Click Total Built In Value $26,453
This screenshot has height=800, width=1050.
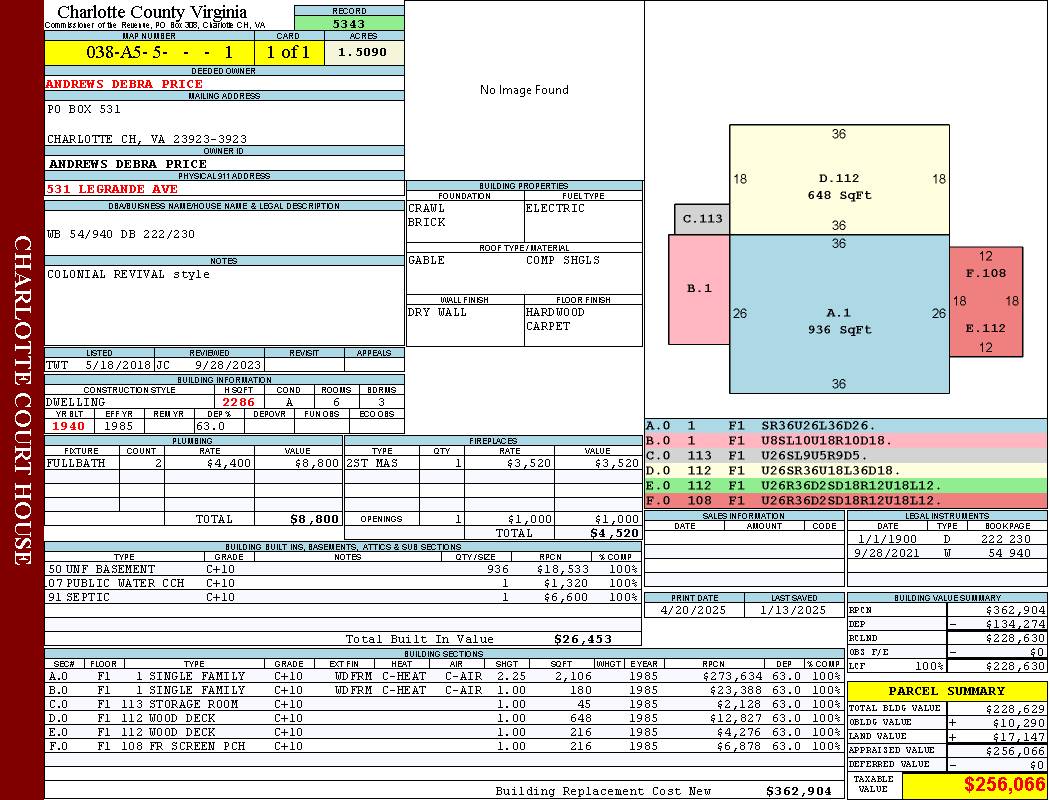[x=479, y=639]
